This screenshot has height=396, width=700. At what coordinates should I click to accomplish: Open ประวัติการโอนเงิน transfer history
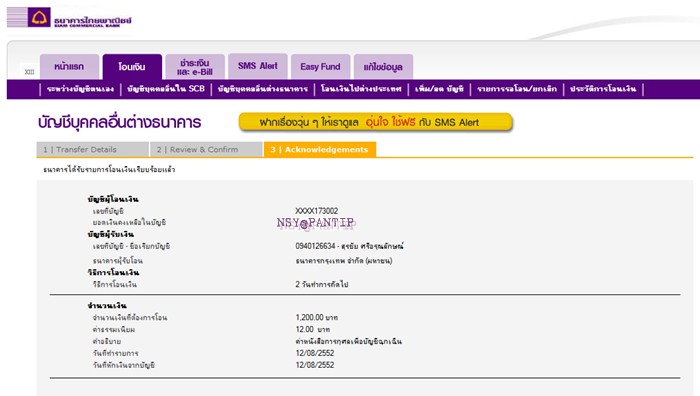(x=603, y=89)
